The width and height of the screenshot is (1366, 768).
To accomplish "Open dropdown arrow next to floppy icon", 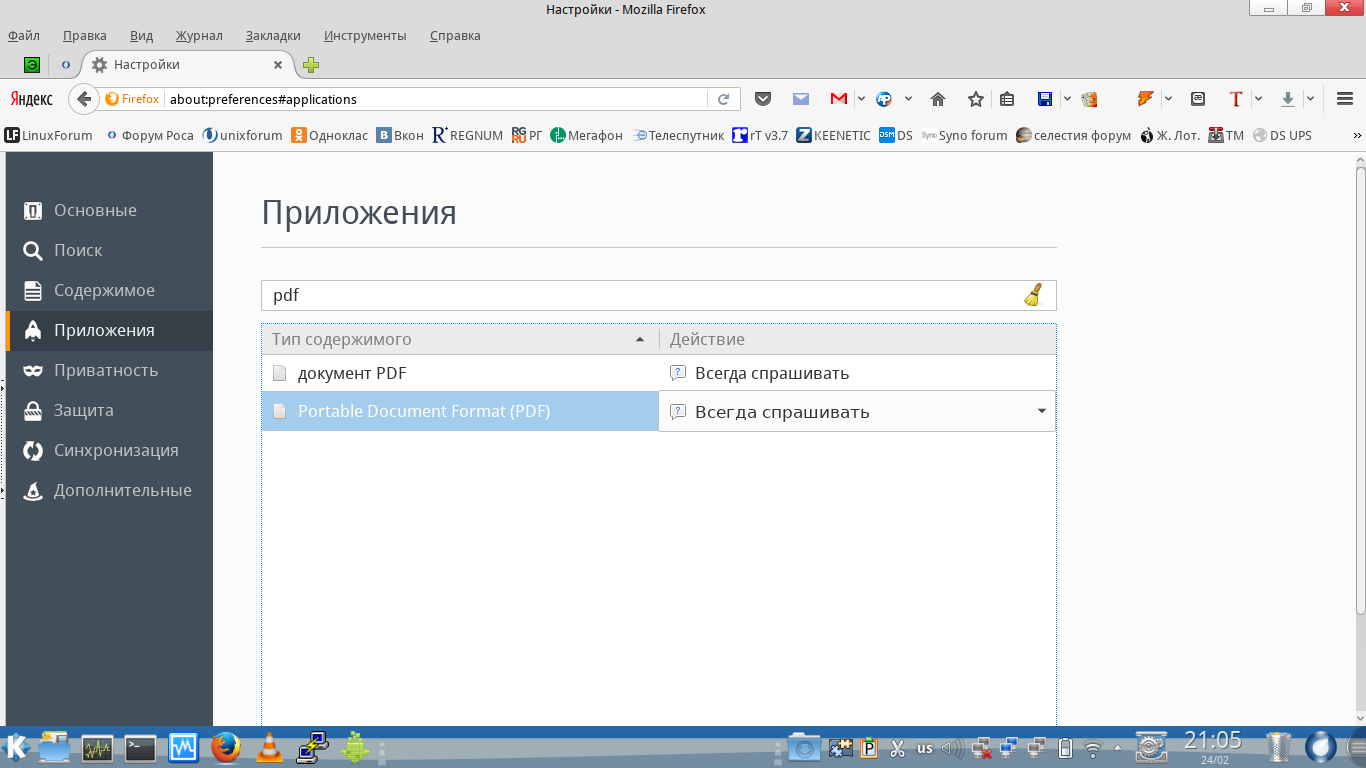I will (1067, 99).
